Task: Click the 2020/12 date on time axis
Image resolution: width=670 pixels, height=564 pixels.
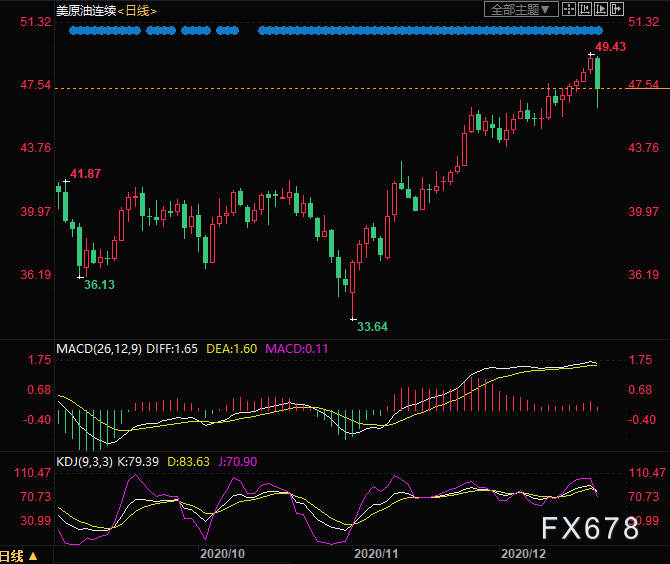Action: click(x=521, y=553)
